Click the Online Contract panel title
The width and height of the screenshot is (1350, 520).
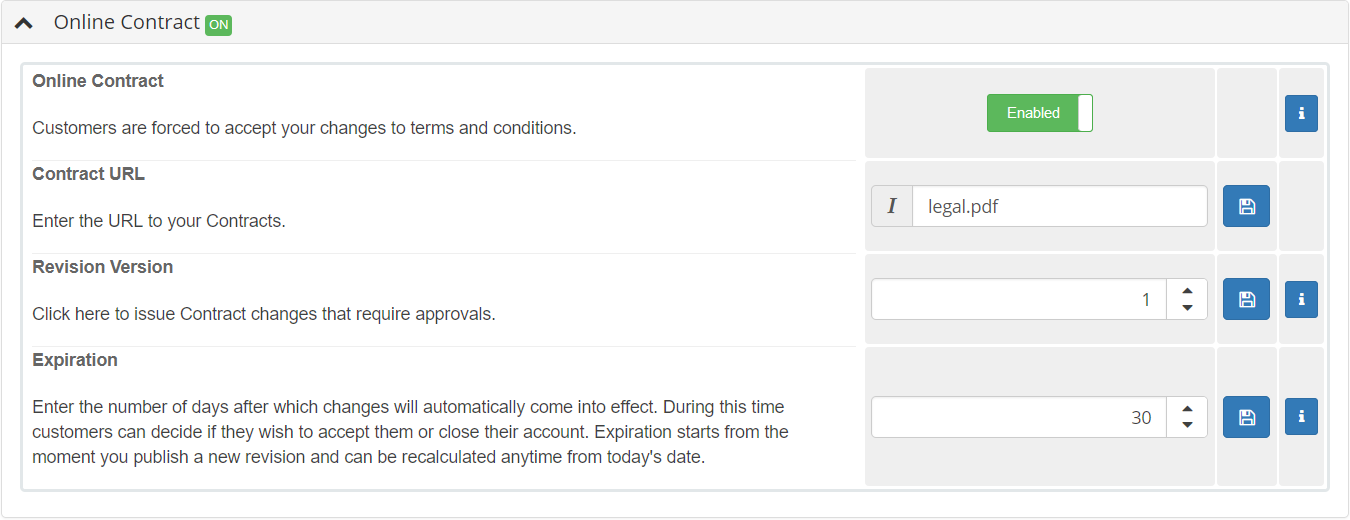[127, 22]
